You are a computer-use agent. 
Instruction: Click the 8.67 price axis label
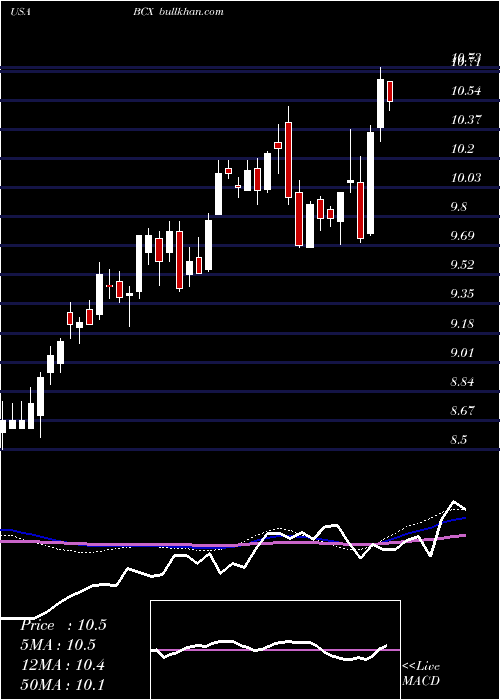(x=462, y=410)
